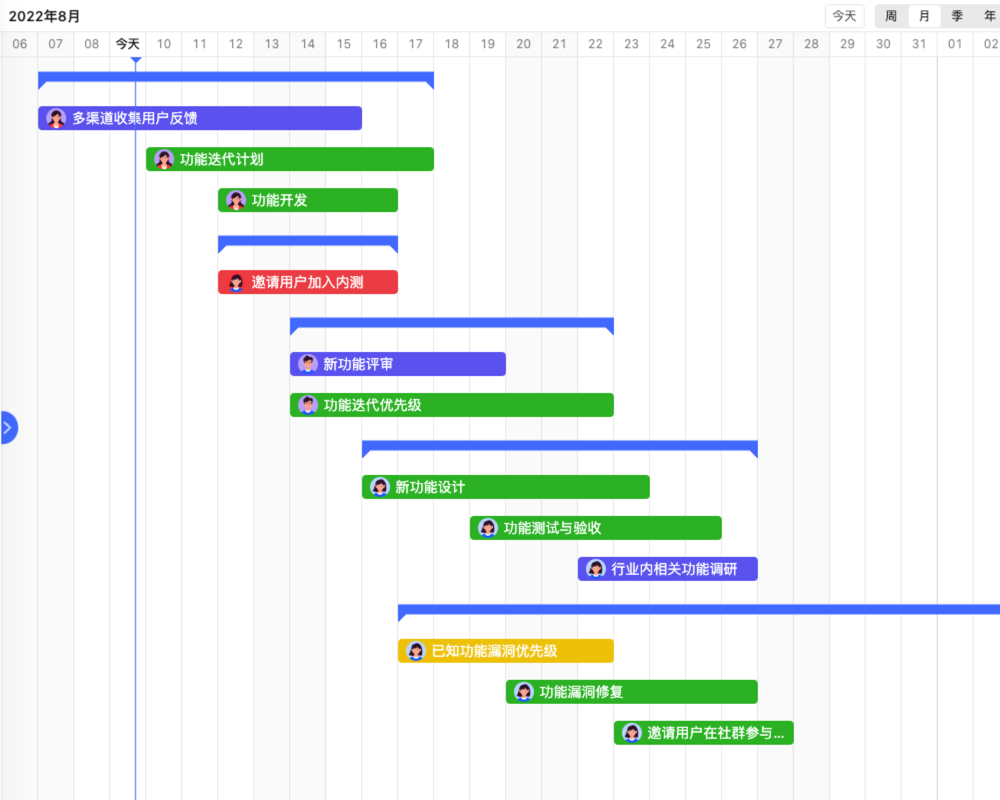Switch timeline to 年 view
The image size is (1000, 800).
point(989,16)
